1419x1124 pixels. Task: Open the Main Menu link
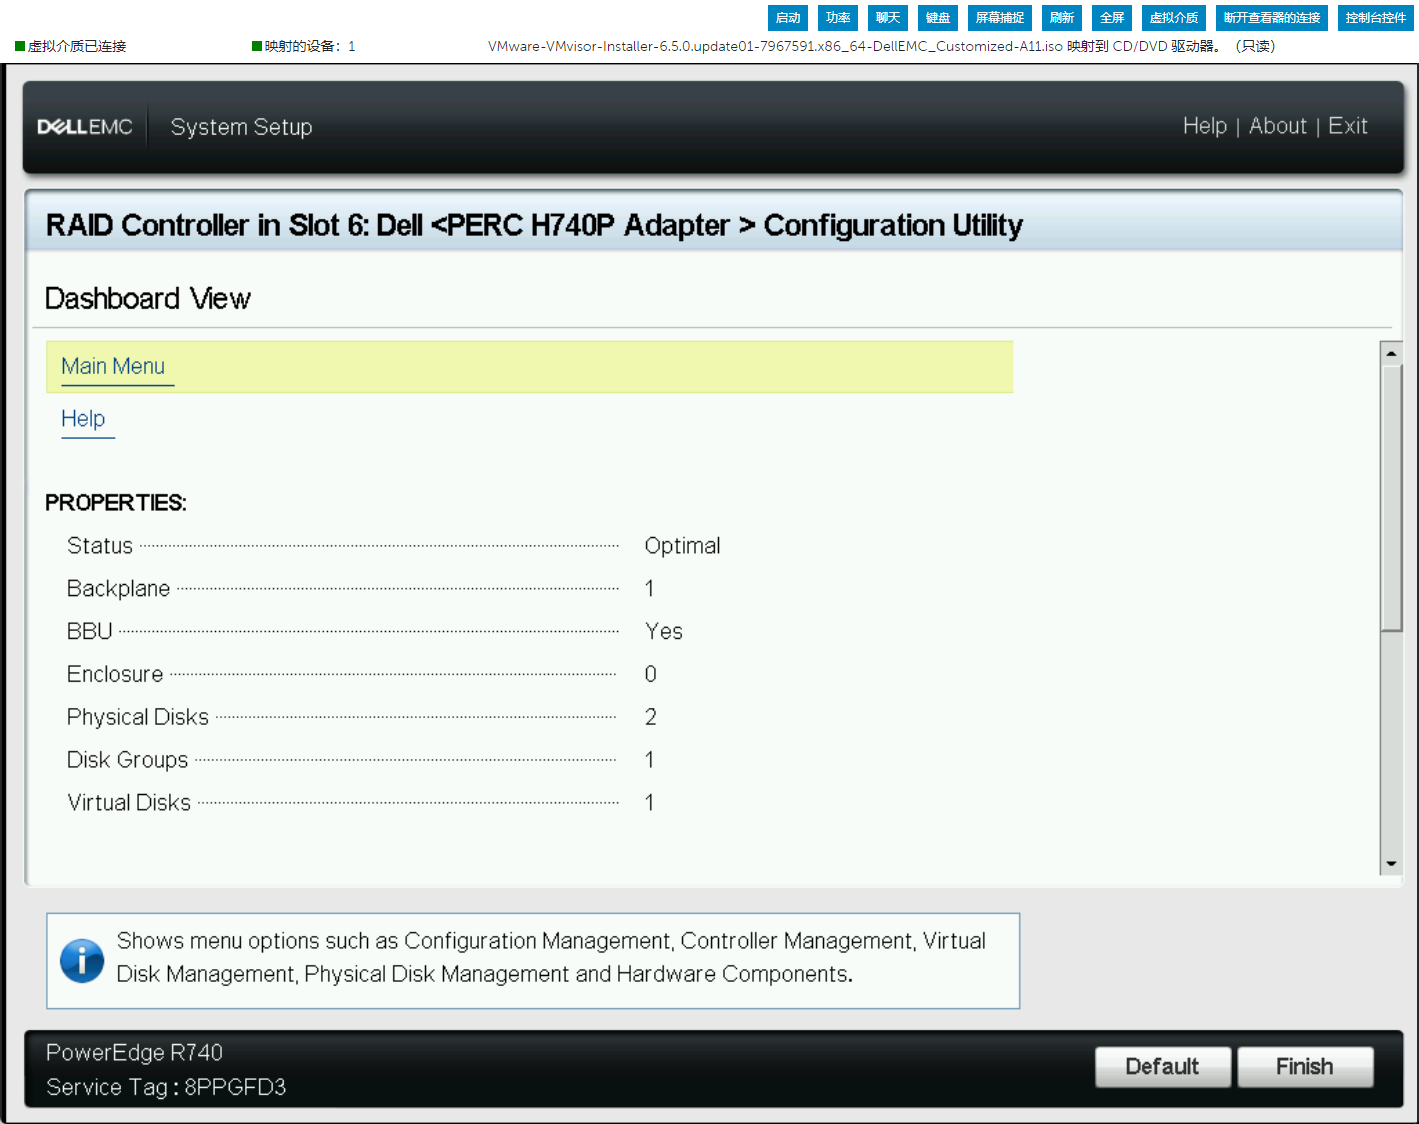pos(113,367)
